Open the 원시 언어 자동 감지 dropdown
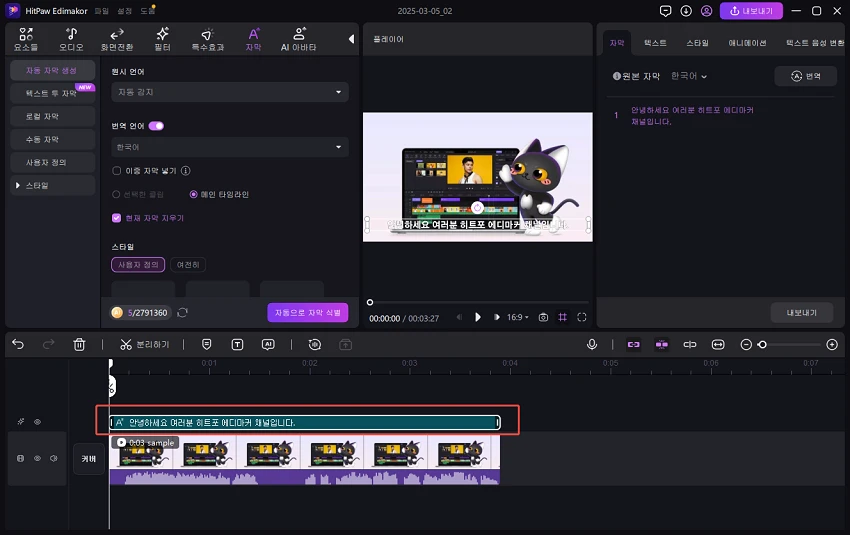 tap(230, 92)
